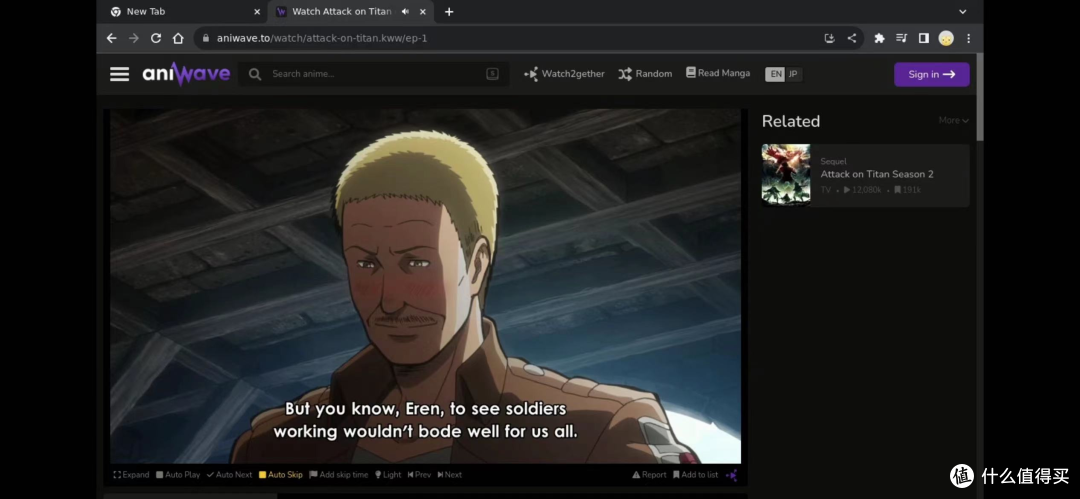Image resolution: width=1080 pixels, height=499 pixels.
Task: Open Read Manga
Action: click(718, 73)
